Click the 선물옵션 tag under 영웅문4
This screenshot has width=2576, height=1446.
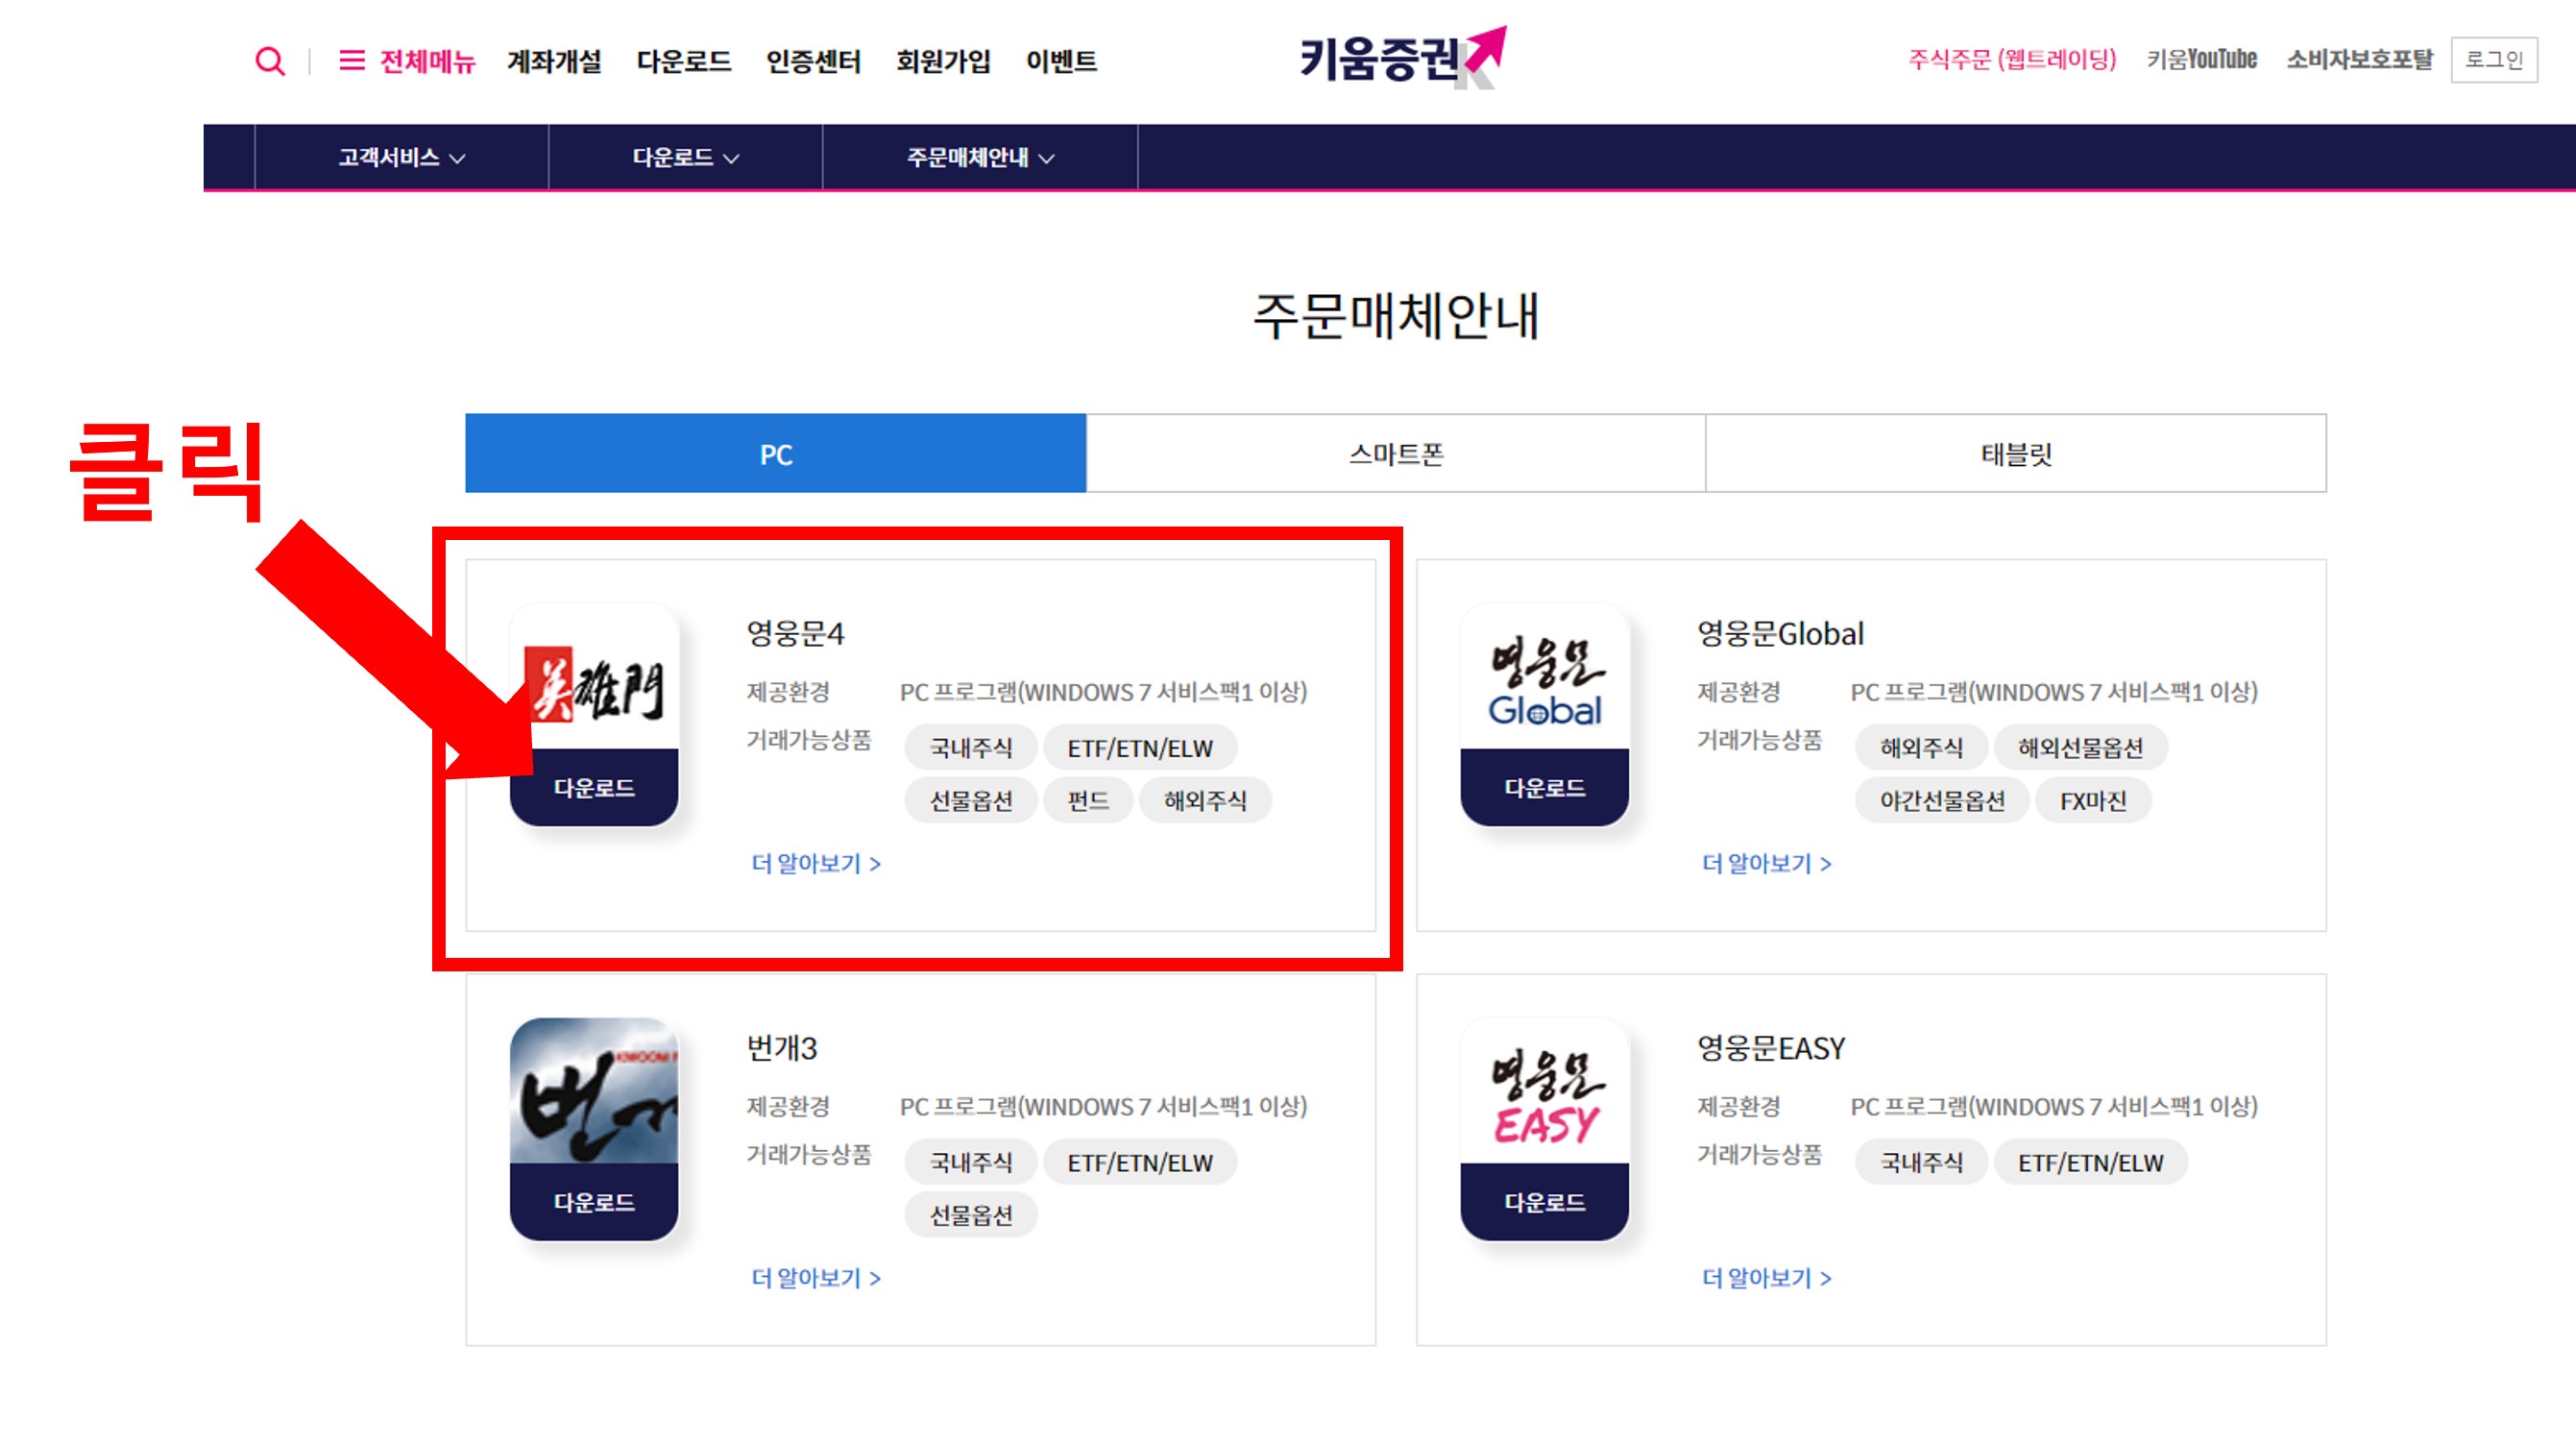970,800
